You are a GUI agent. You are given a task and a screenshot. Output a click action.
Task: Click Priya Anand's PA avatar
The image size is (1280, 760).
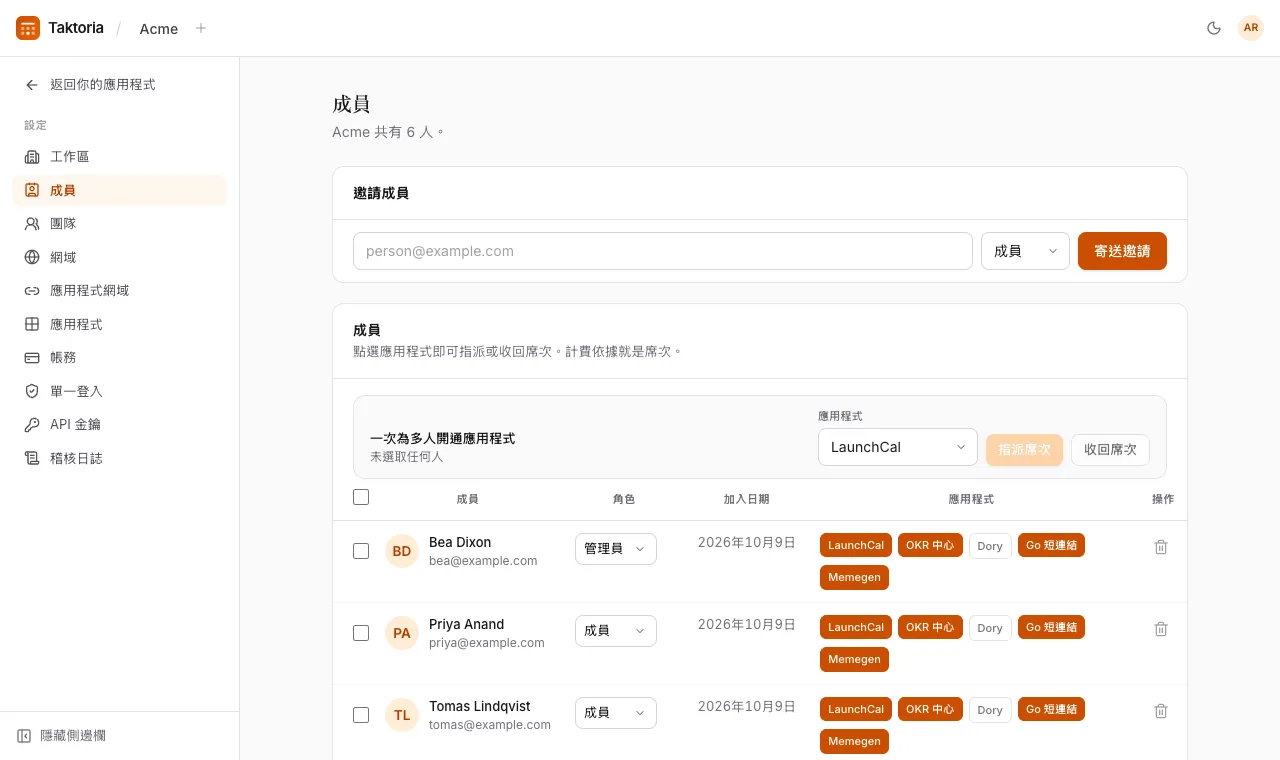(402, 633)
